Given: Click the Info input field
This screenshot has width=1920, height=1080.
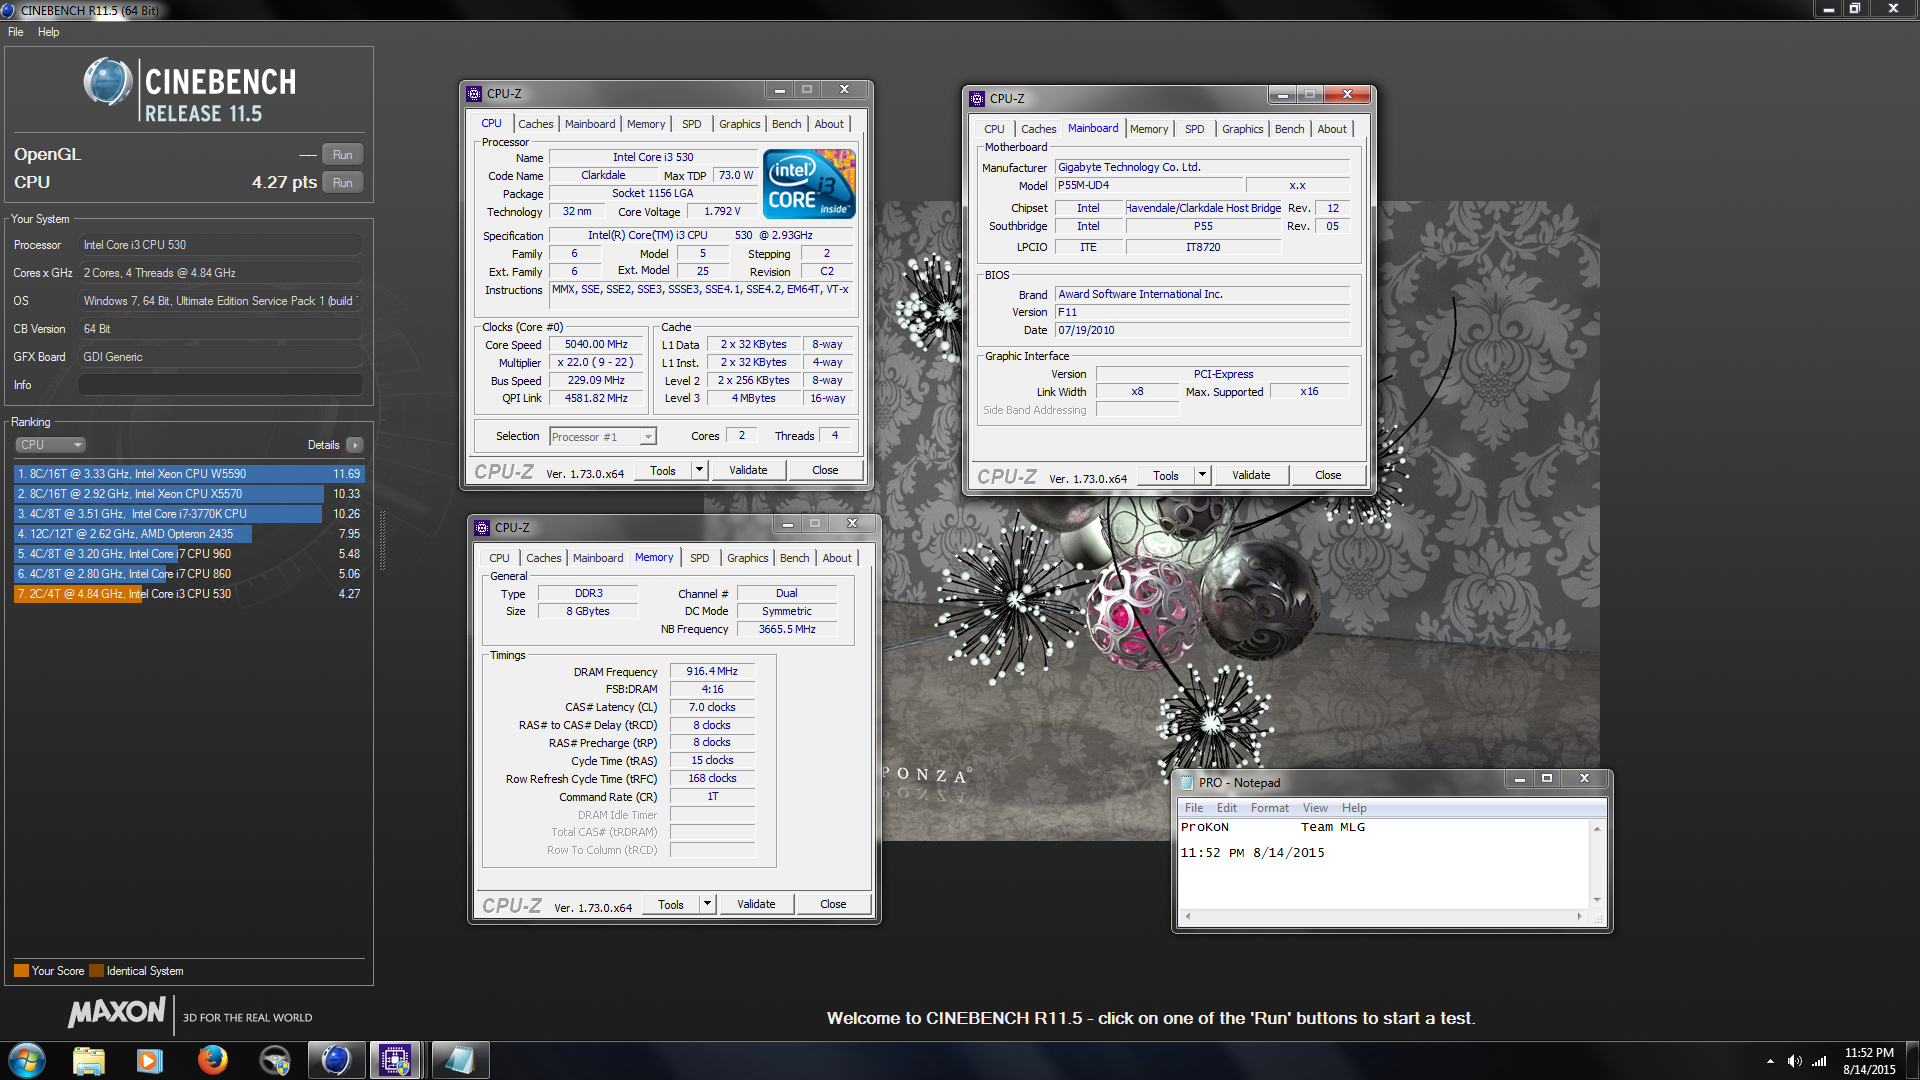Looking at the screenshot, I should (221, 385).
